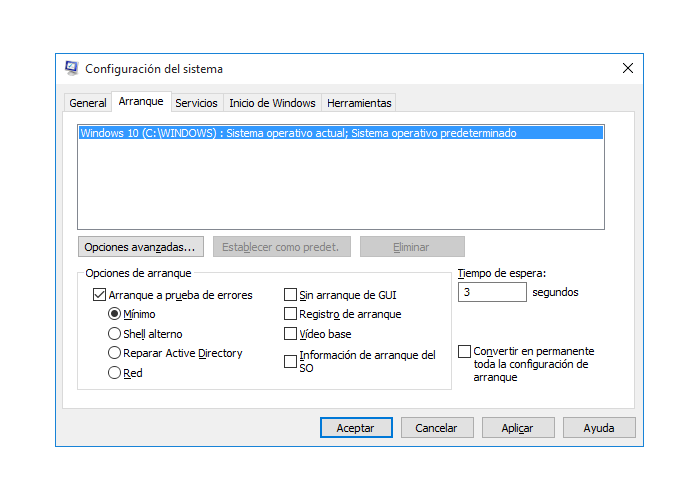Check the Registro de arranque box
The height and width of the screenshot is (500, 700).
coord(291,314)
